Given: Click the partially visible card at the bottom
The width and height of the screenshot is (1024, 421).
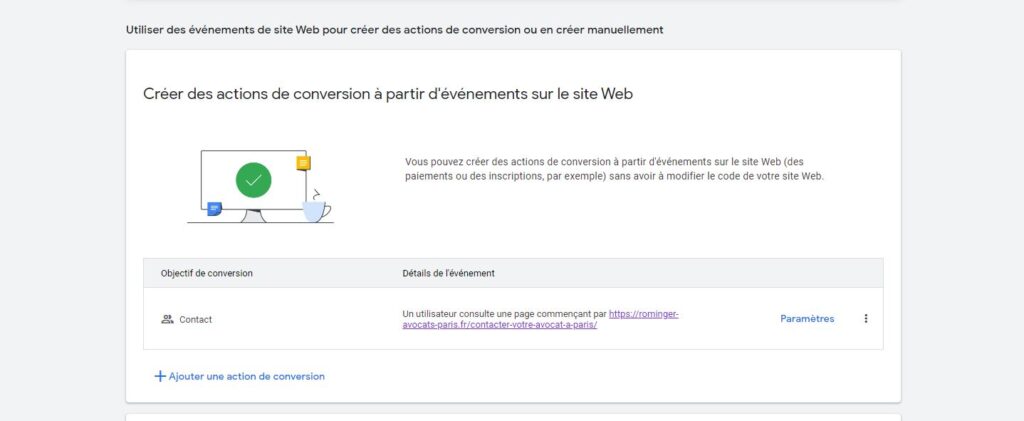Looking at the screenshot, I should (512, 417).
